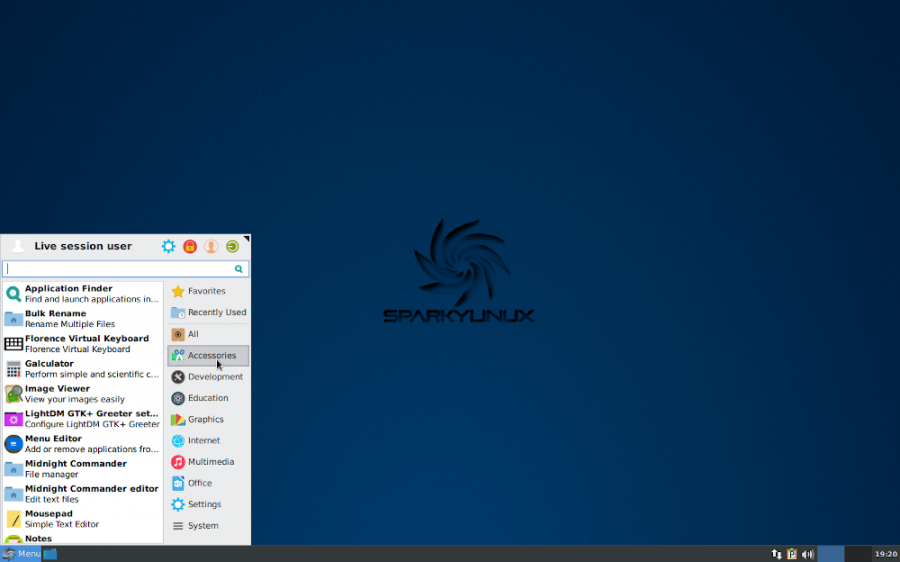Viewport: 900px width, 562px height.
Task: Click the orange Switch Users icon
Action: 211,246
